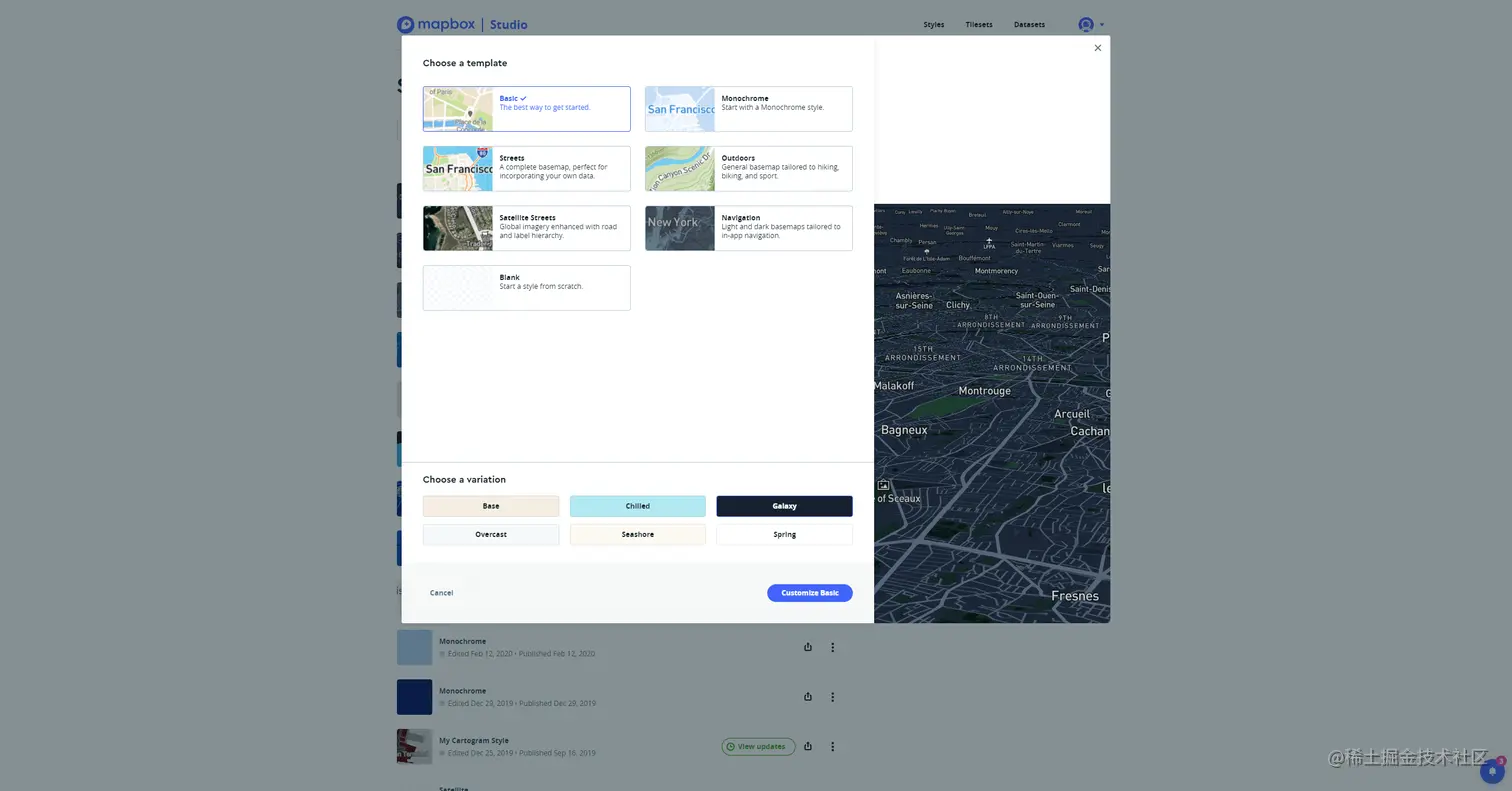Choose the Satellite Streets template
Screen dimensions: 1512x791
coord(526,228)
